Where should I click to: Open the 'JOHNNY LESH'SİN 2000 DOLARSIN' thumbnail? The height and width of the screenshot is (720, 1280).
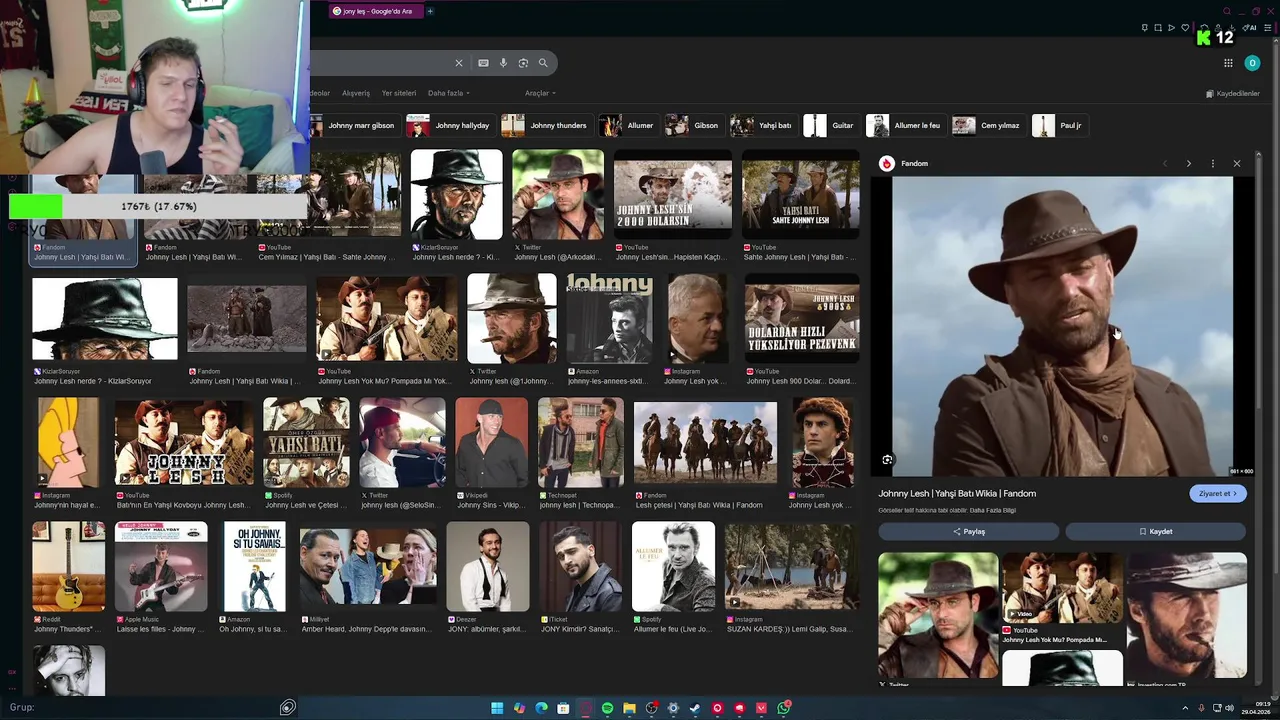pyautogui.click(x=672, y=195)
